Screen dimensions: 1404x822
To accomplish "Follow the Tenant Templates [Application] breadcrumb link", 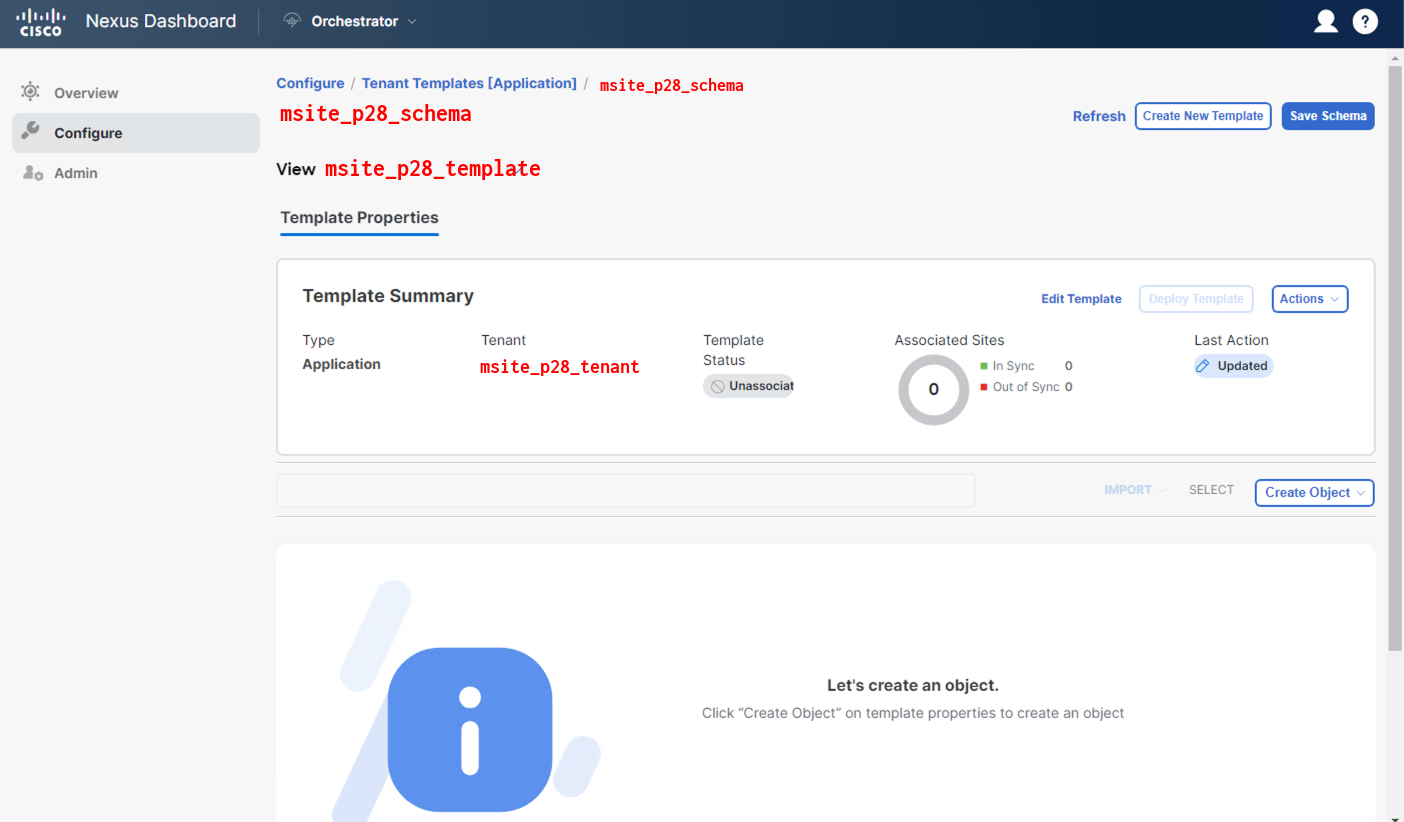I will click(469, 84).
